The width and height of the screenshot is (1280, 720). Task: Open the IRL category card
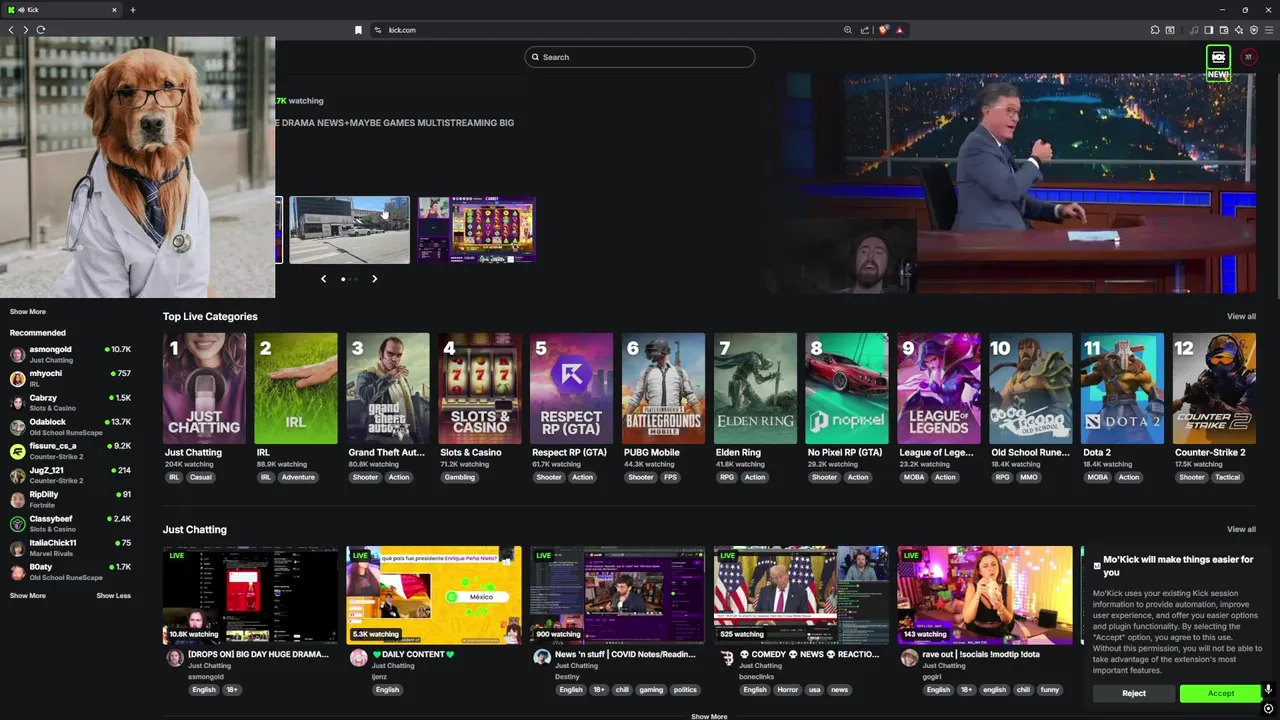(x=296, y=388)
